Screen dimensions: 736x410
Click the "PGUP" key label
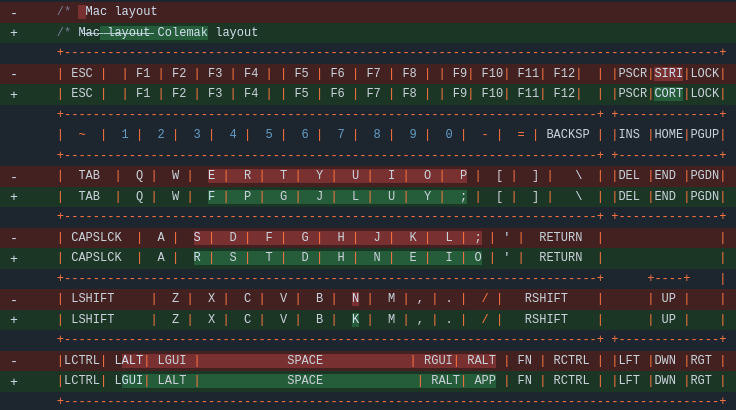[x=705, y=134]
